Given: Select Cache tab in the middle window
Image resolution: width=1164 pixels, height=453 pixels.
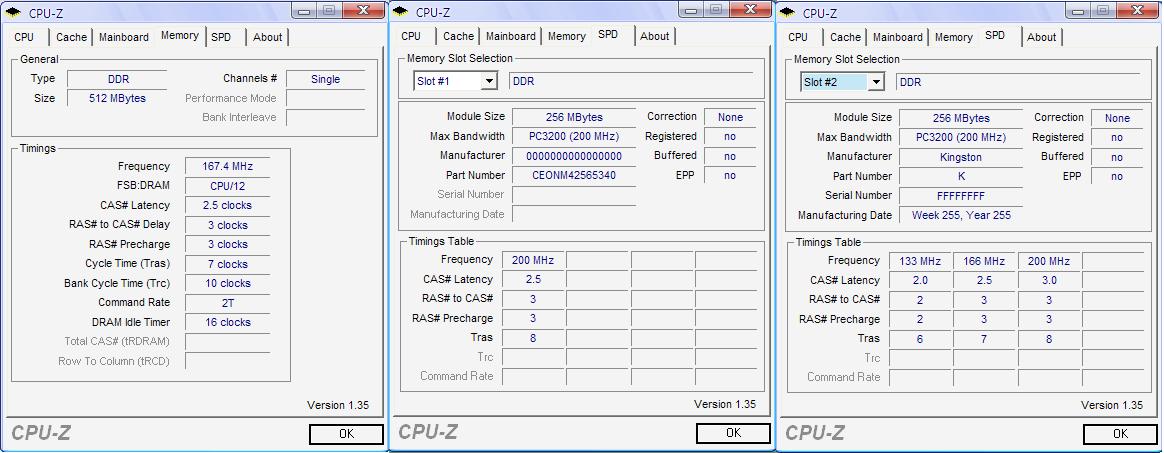Looking at the screenshot, I should [459, 36].
